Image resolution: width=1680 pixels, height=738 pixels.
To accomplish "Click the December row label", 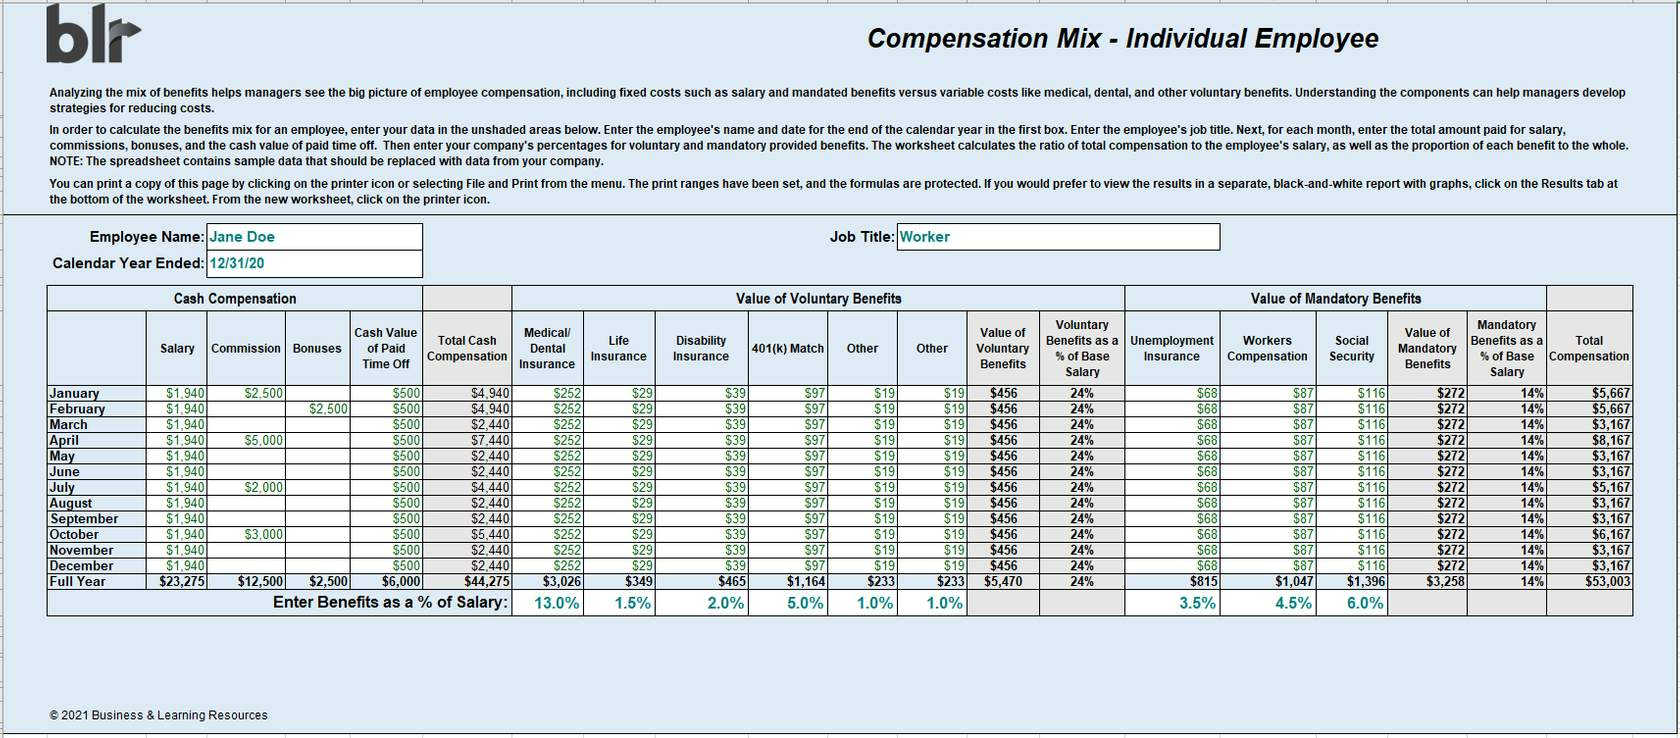I will (97, 566).
